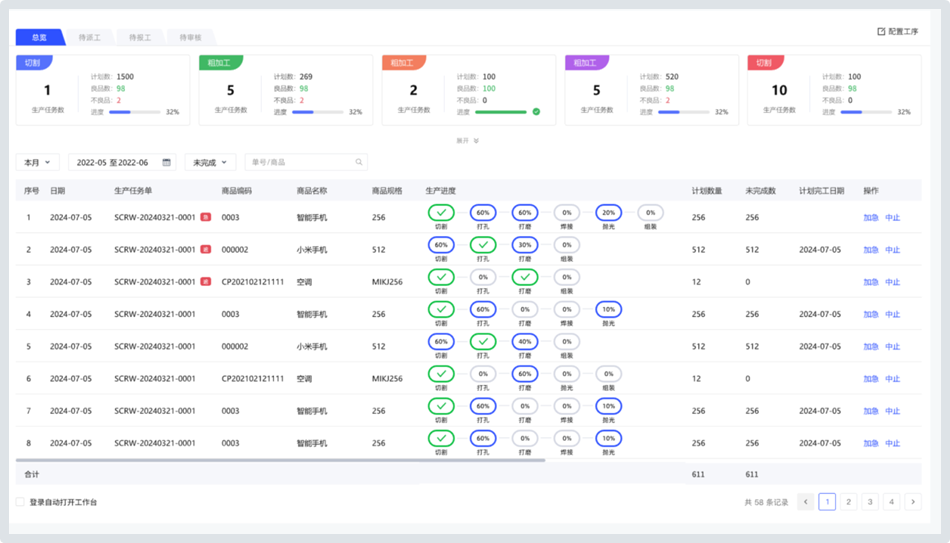Open the calendar icon in date range
This screenshot has width=950, height=543.
[x=166, y=162]
